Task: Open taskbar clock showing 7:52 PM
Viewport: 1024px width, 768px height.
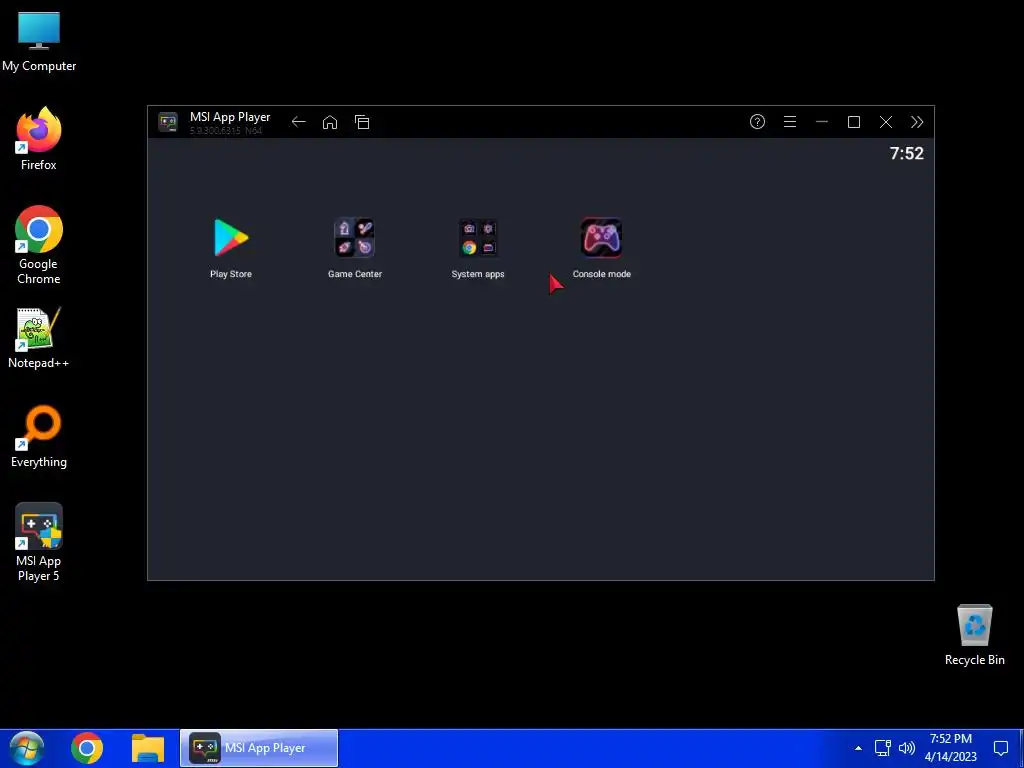Action: (951, 748)
